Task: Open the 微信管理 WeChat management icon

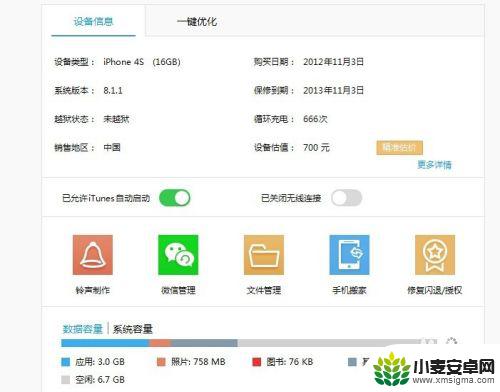Action: 178,255
